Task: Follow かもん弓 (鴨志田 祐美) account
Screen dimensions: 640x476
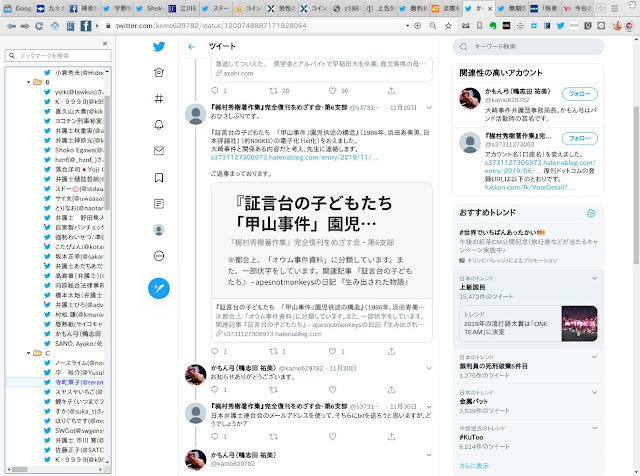Action: pyautogui.click(x=580, y=94)
